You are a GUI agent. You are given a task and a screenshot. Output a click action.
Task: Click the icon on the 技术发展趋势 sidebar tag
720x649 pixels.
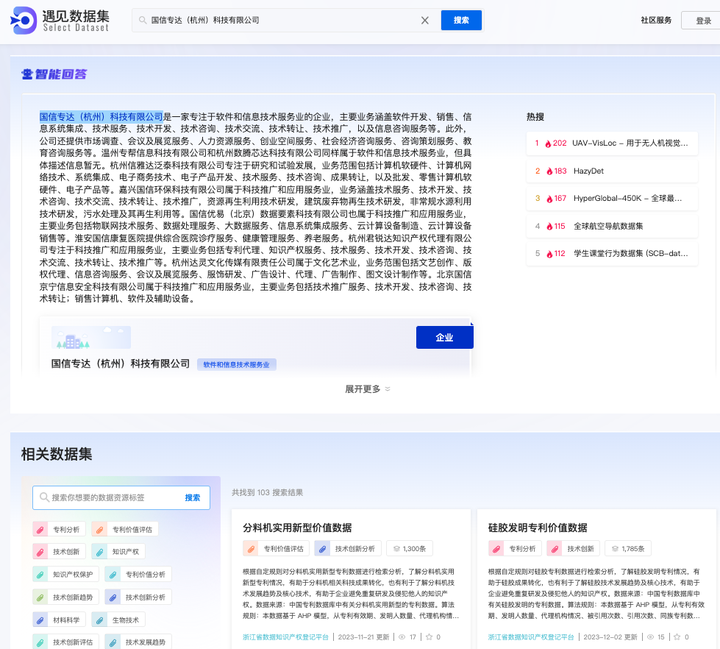click(x=112, y=642)
